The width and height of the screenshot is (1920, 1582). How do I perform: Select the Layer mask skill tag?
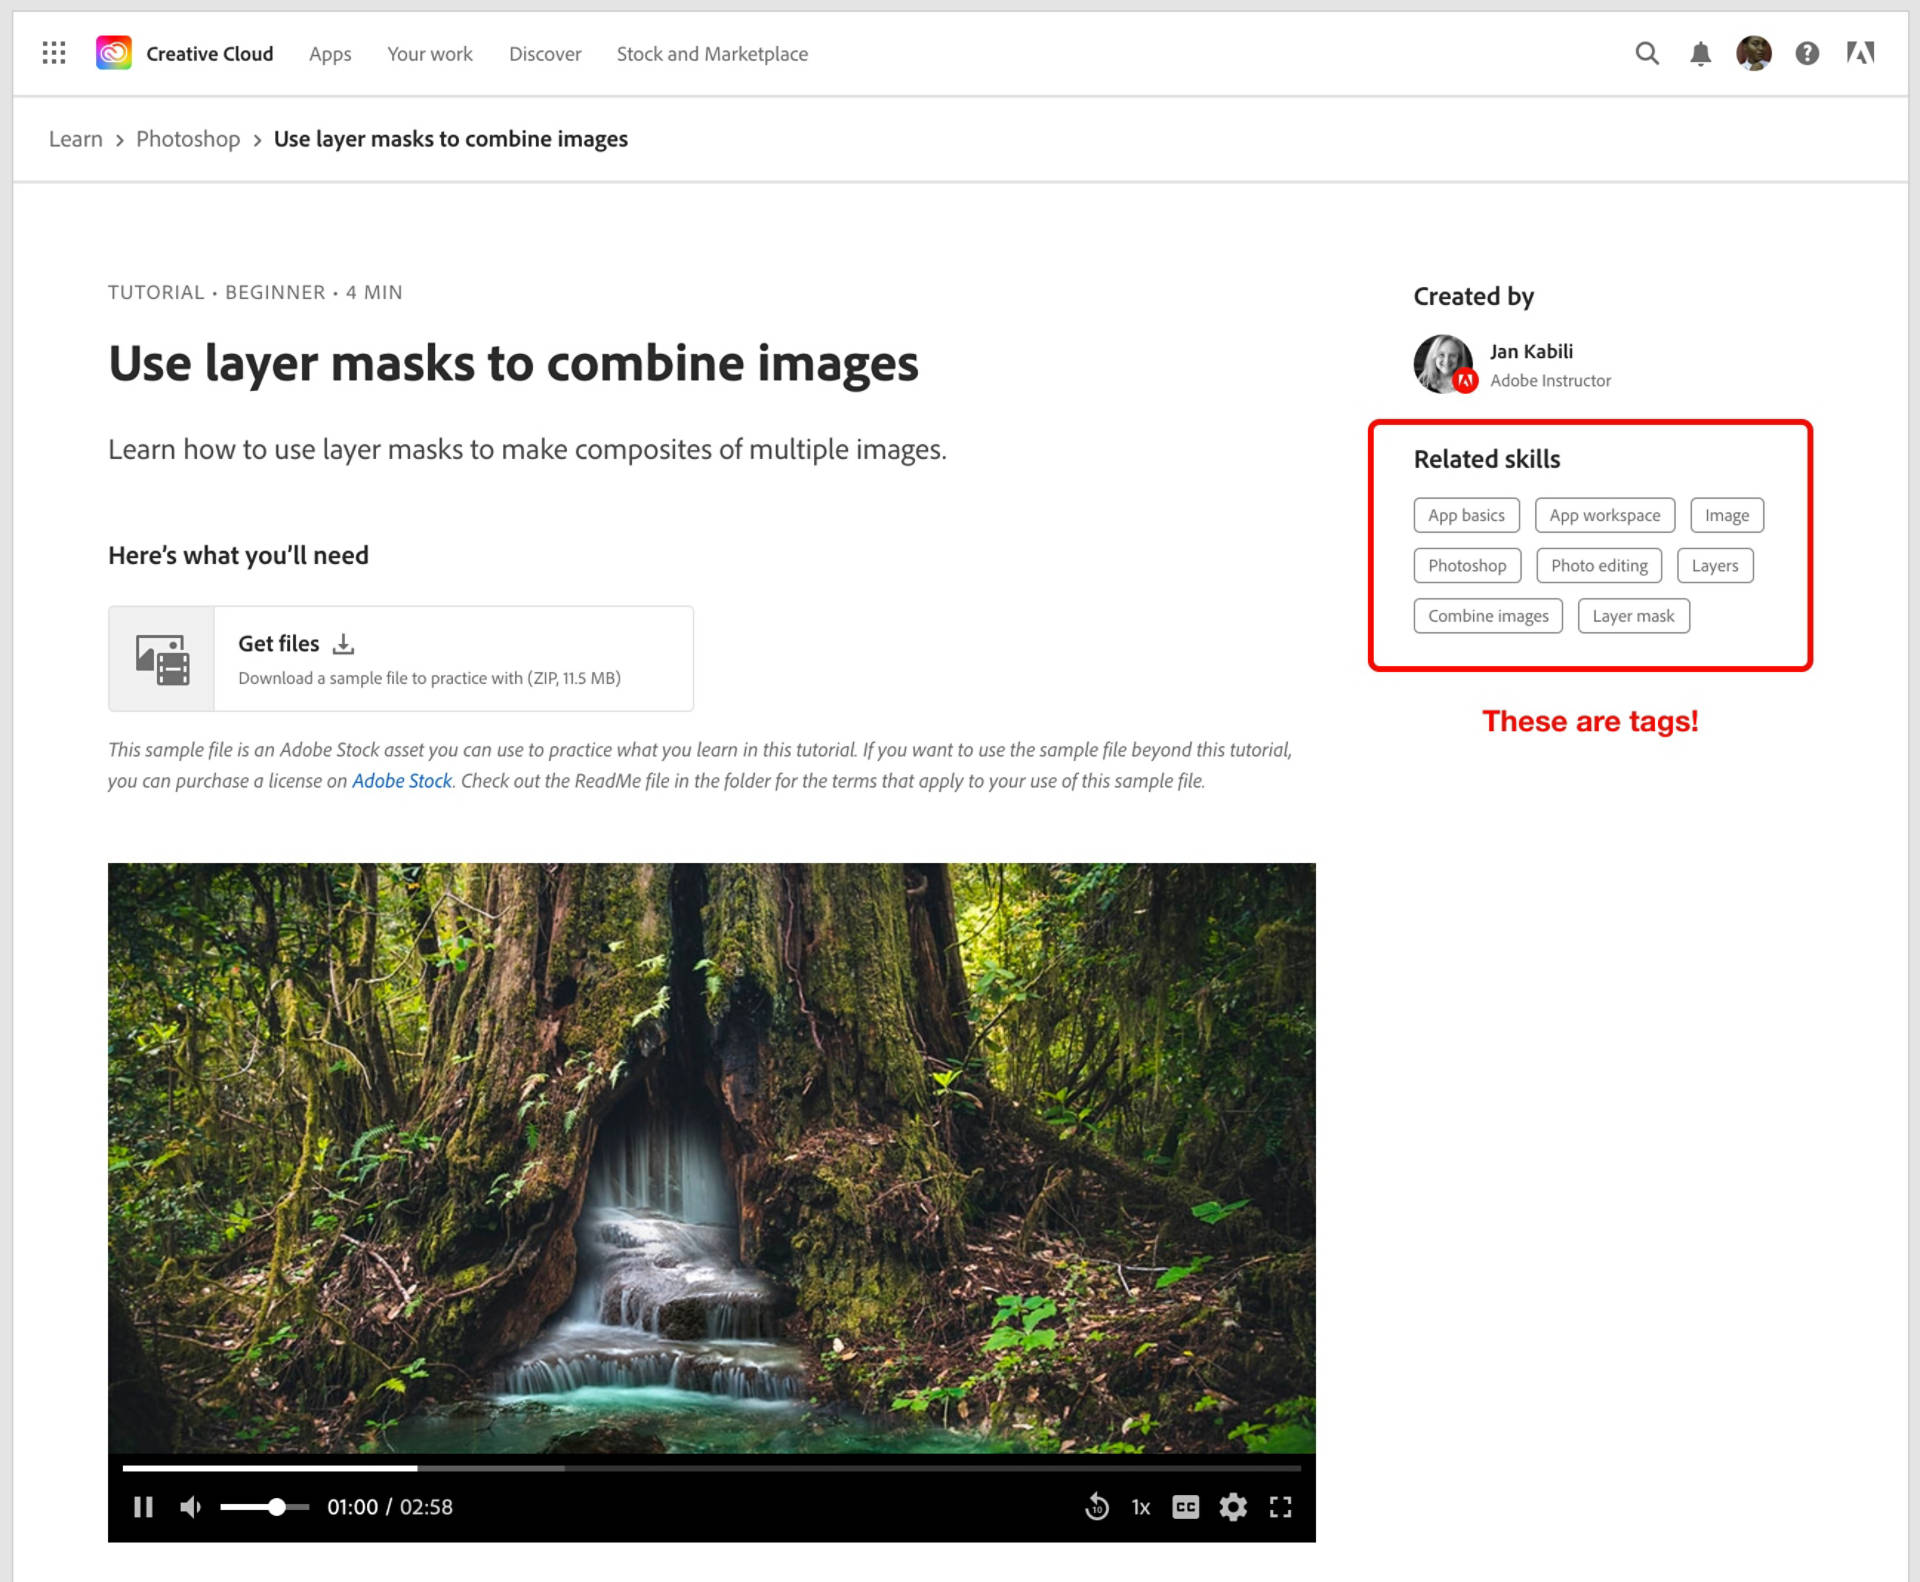click(x=1633, y=615)
